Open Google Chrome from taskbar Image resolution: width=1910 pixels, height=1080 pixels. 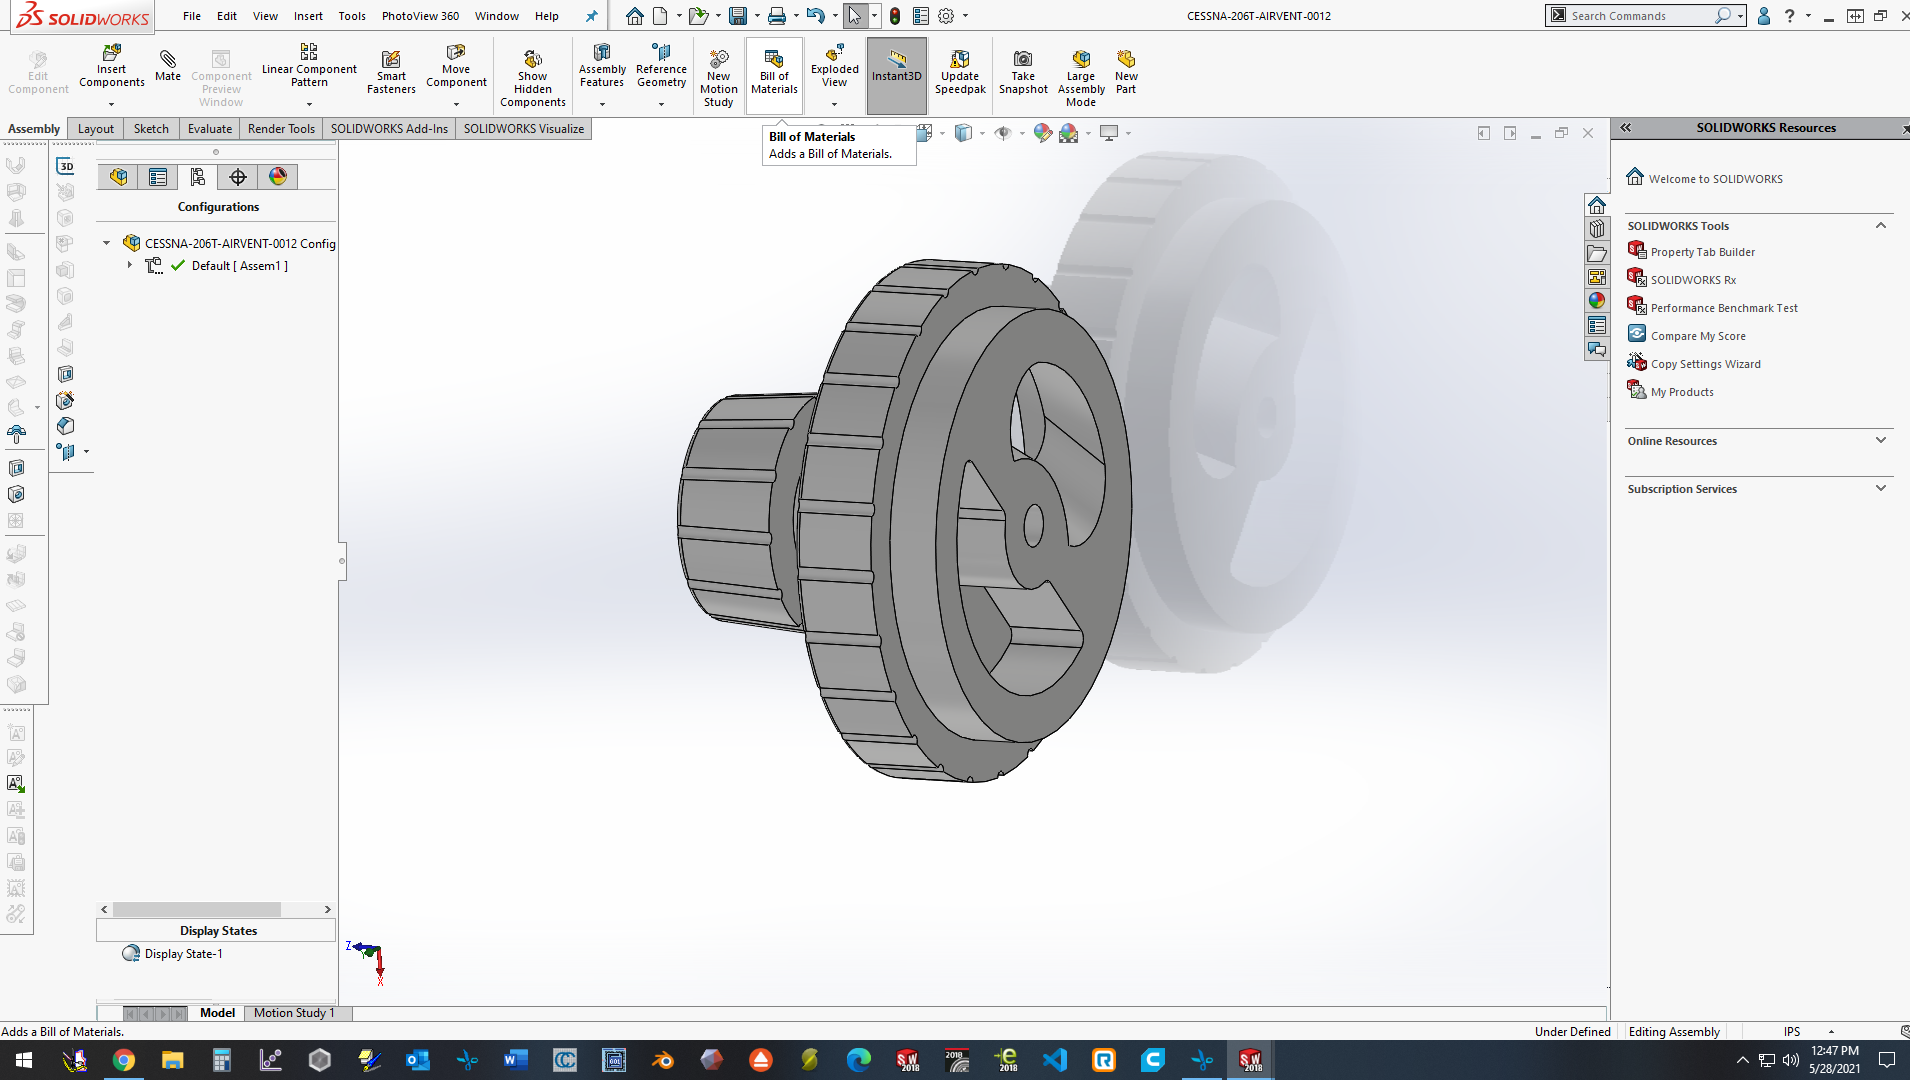pos(124,1060)
